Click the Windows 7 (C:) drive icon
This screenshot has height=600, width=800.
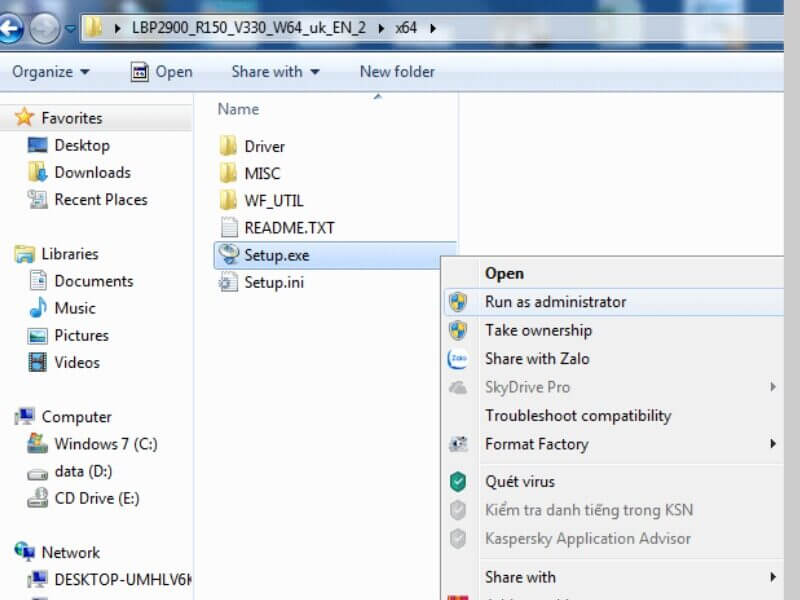(x=38, y=444)
